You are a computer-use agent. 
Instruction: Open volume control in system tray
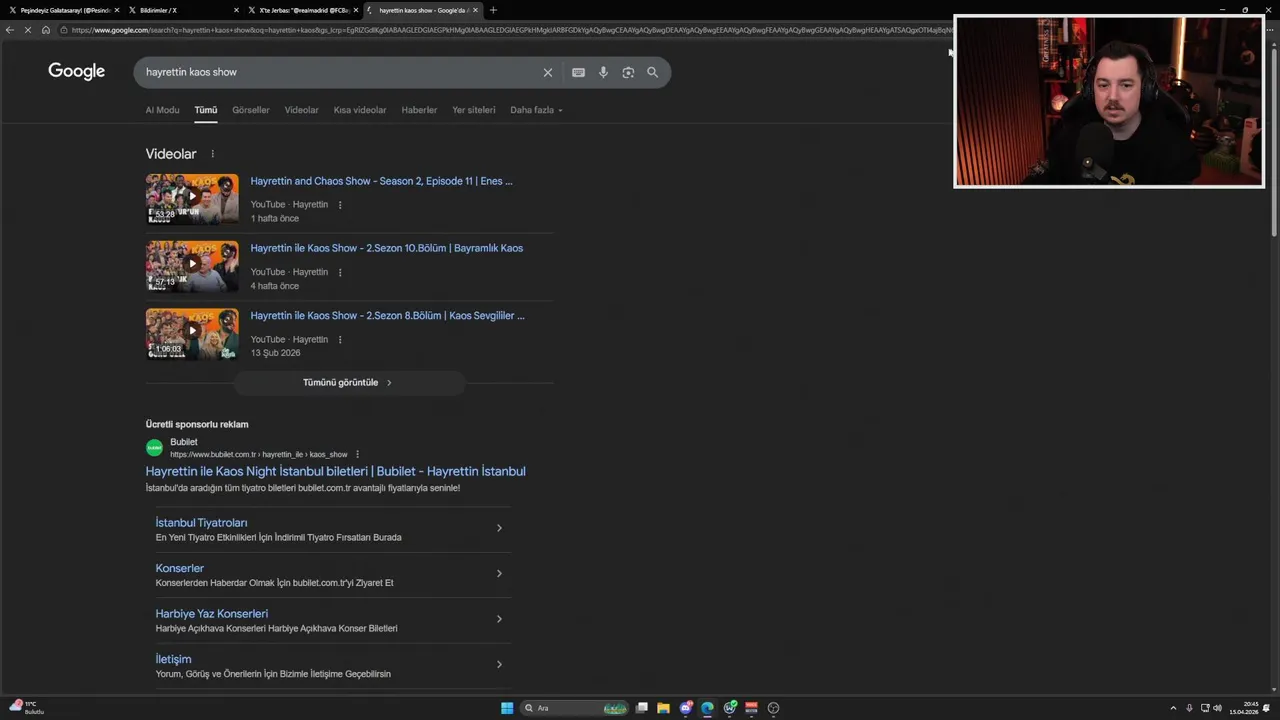1217,708
